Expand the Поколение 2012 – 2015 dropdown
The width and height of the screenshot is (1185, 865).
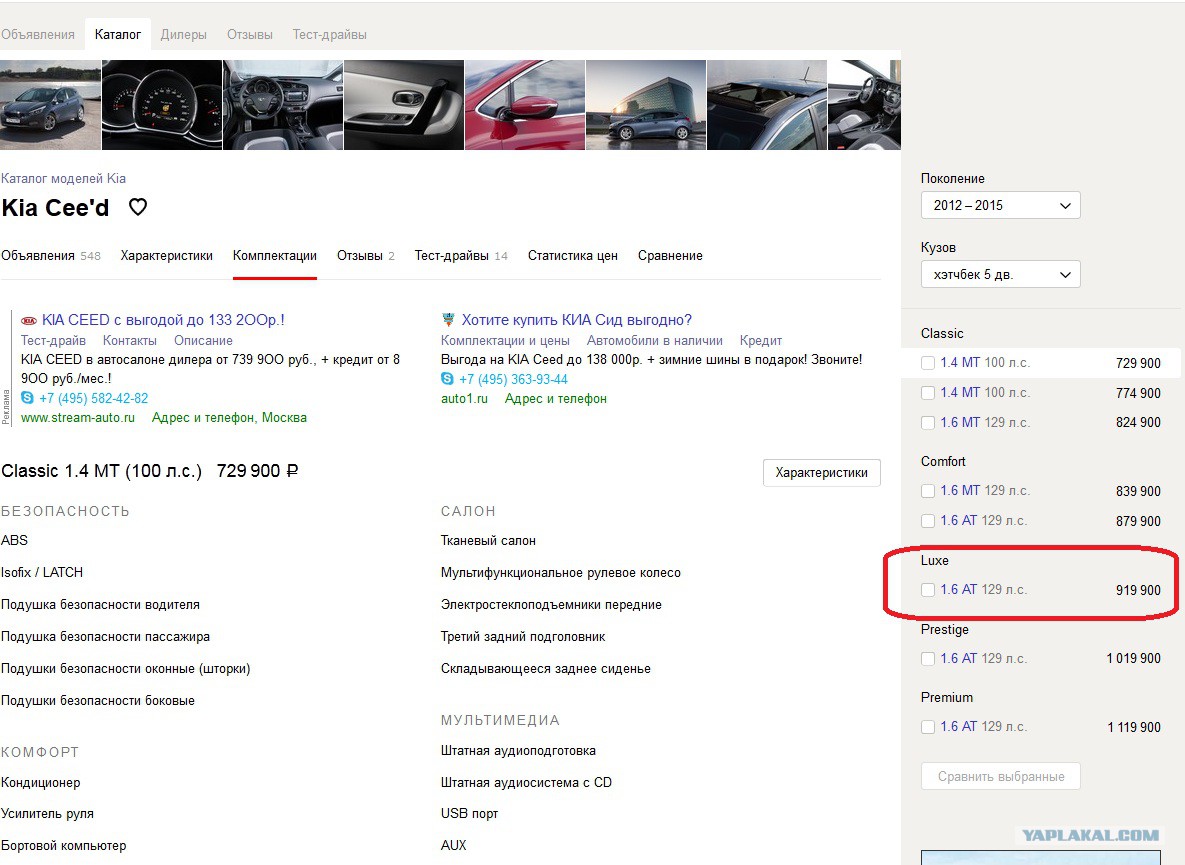(1001, 205)
